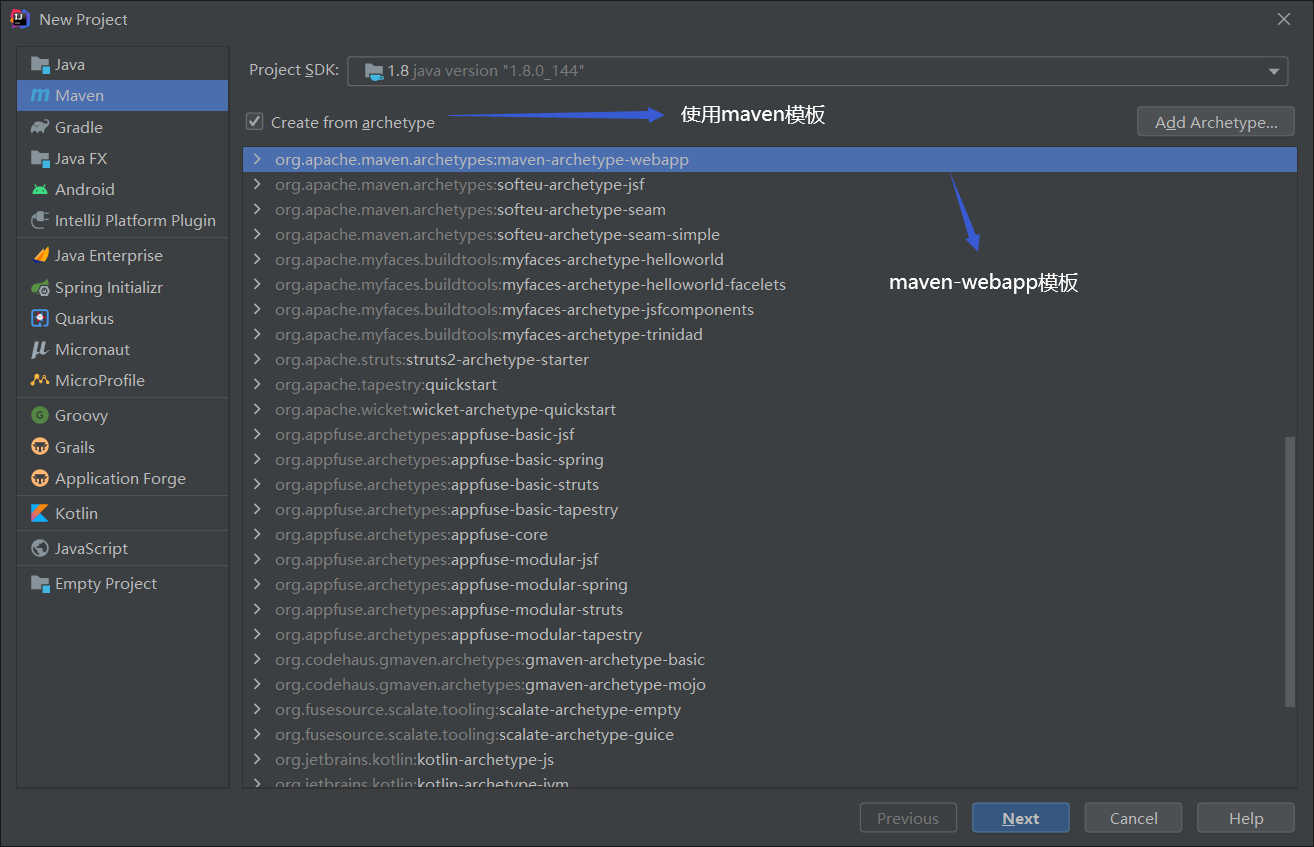Pick Kotlin project type label
The height and width of the screenshot is (847, 1314).
tap(77, 513)
